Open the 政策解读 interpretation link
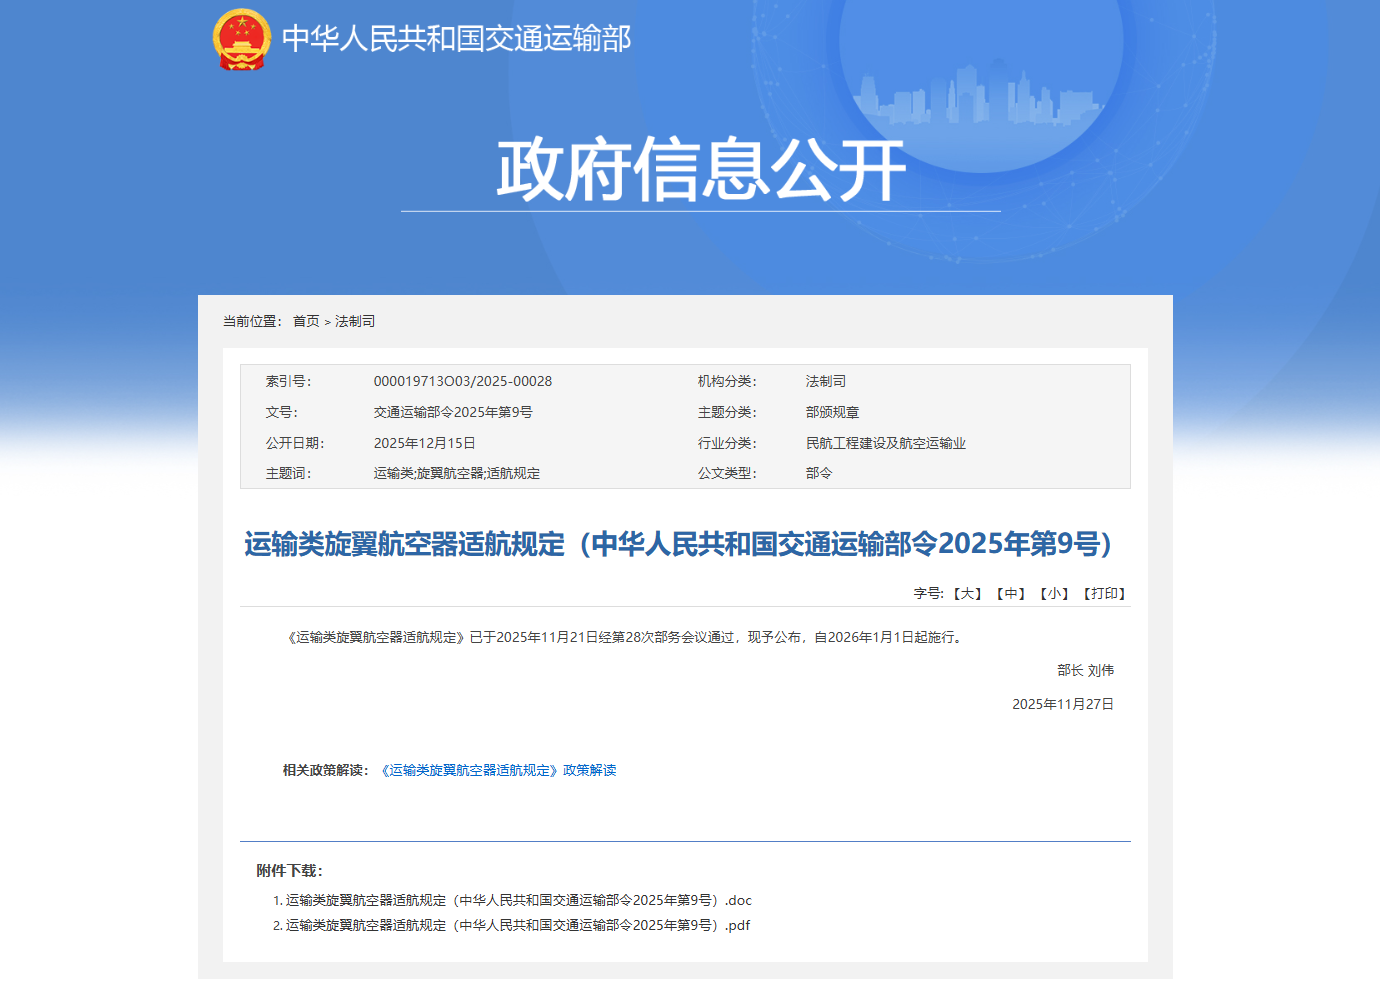This screenshot has width=1380, height=988. tap(500, 770)
